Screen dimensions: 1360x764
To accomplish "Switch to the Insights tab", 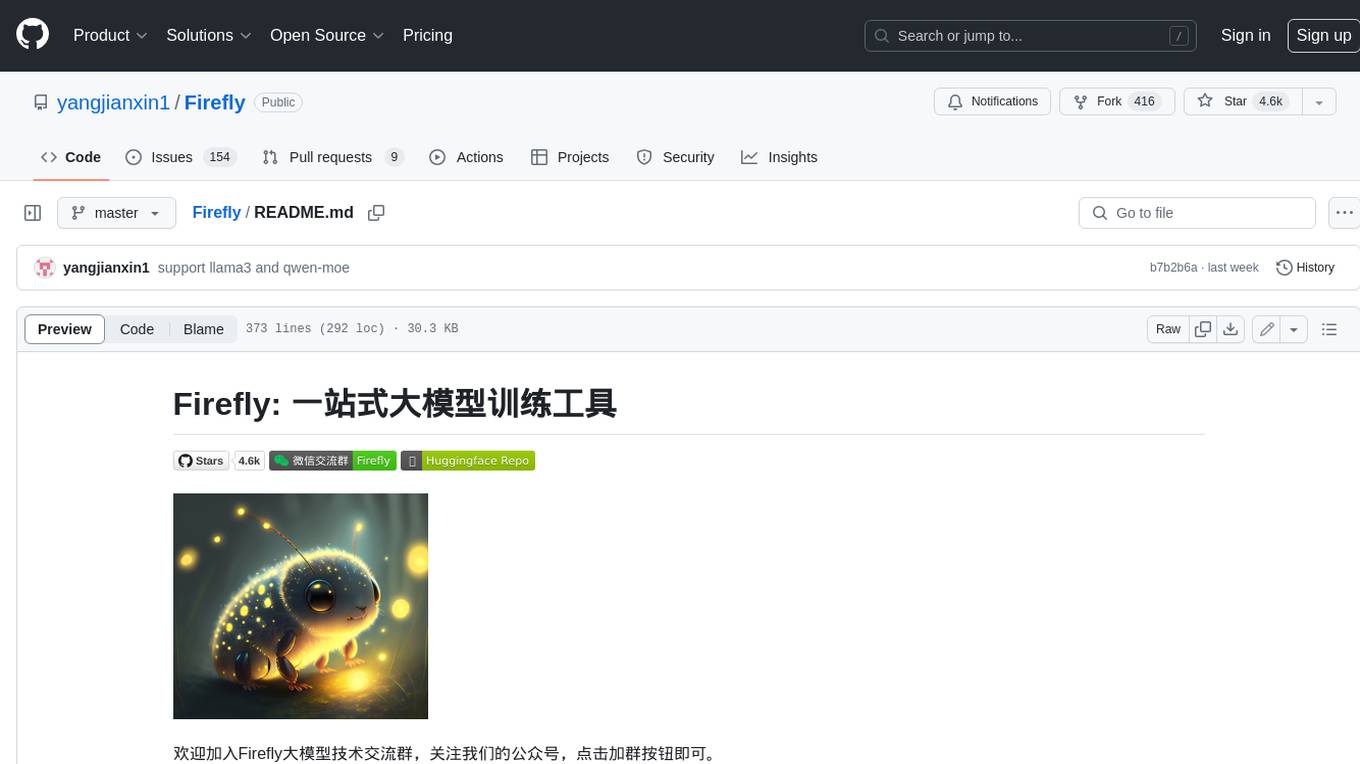I will pos(779,157).
